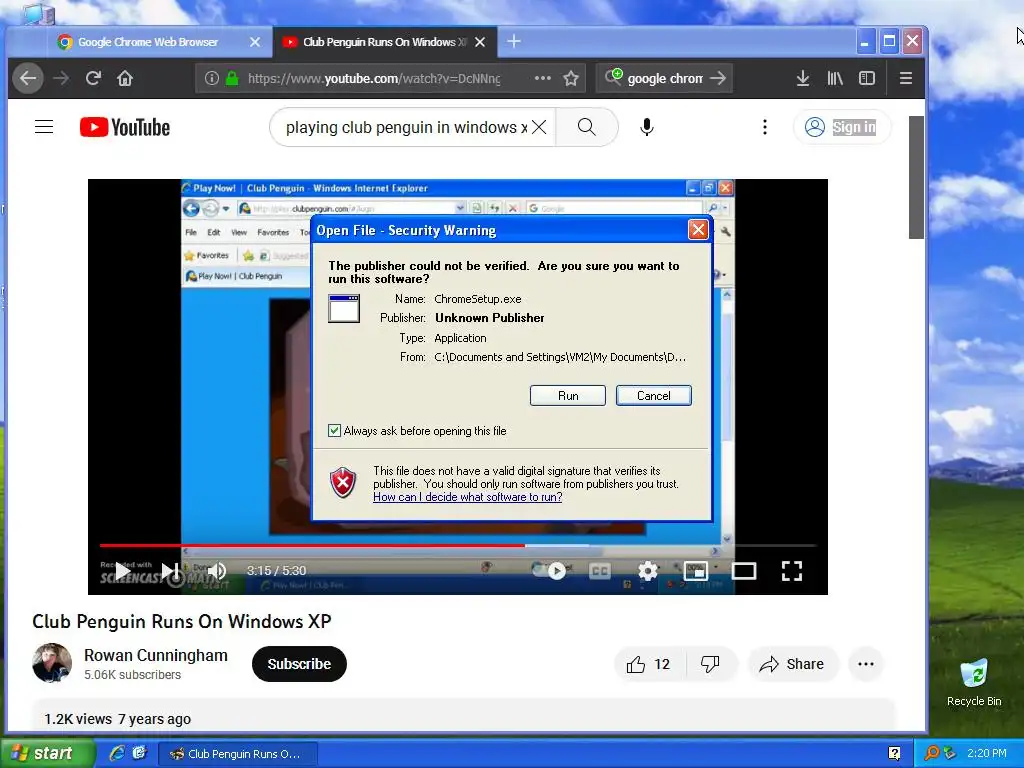
Task: Open the Windows Start menu
Action: [47, 754]
